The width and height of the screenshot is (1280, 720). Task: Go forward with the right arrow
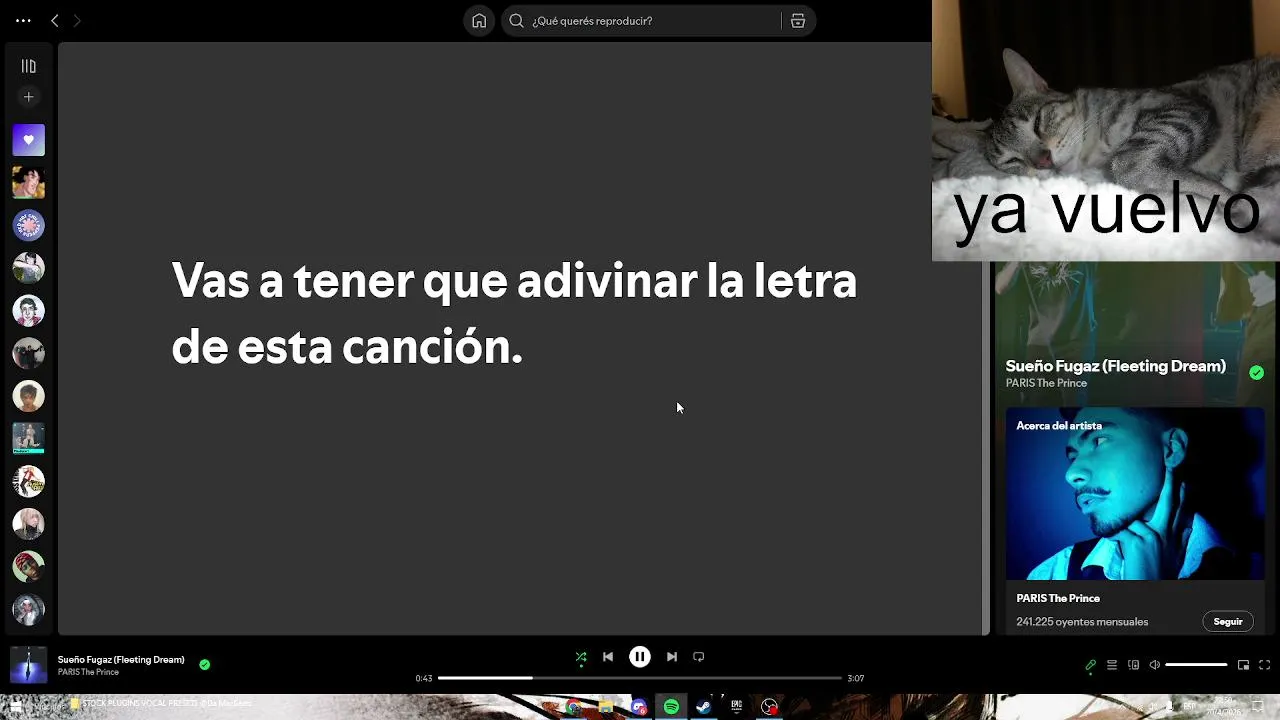click(x=77, y=20)
